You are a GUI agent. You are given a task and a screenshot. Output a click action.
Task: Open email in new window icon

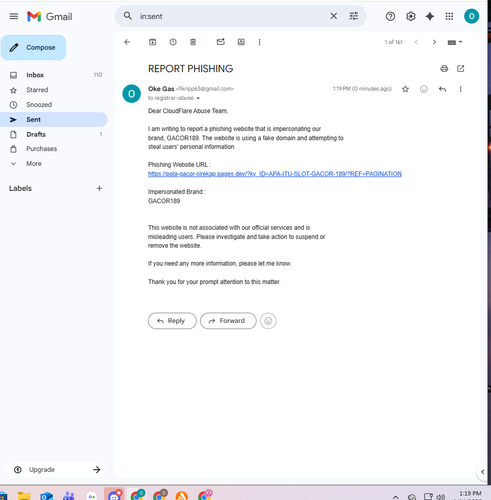pos(460,69)
